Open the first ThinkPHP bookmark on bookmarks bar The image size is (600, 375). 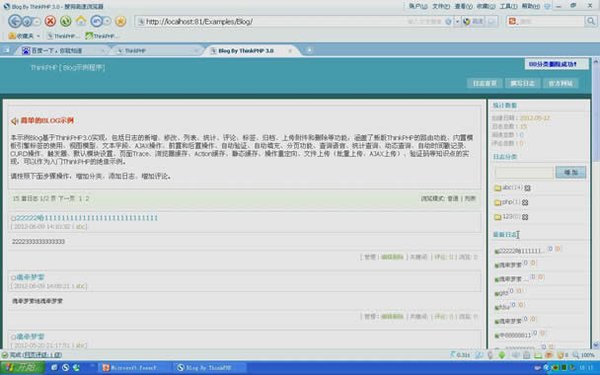(x=64, y=36)
